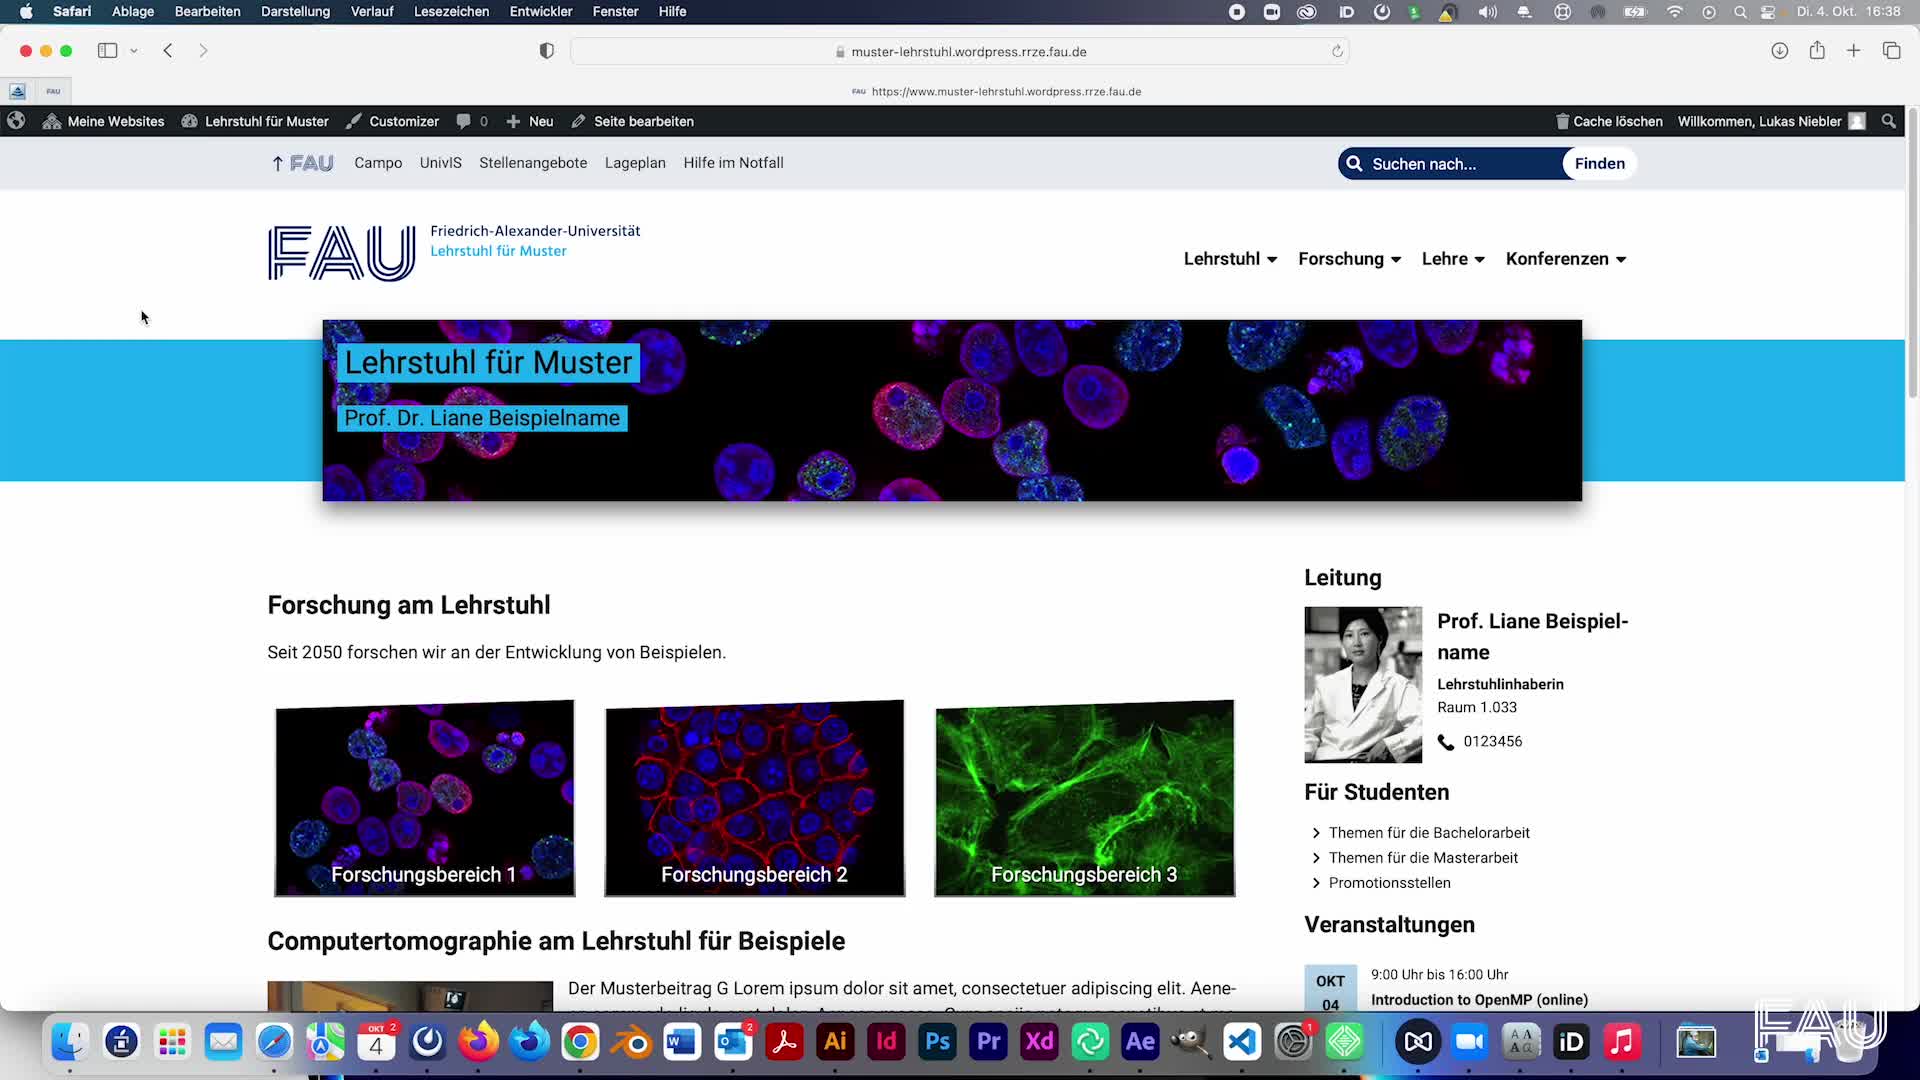Click the privacy shield icon in the address bar
The height and width of the screenshot is (1080, 1920).
pyautogui.click(x=546, y=50)
